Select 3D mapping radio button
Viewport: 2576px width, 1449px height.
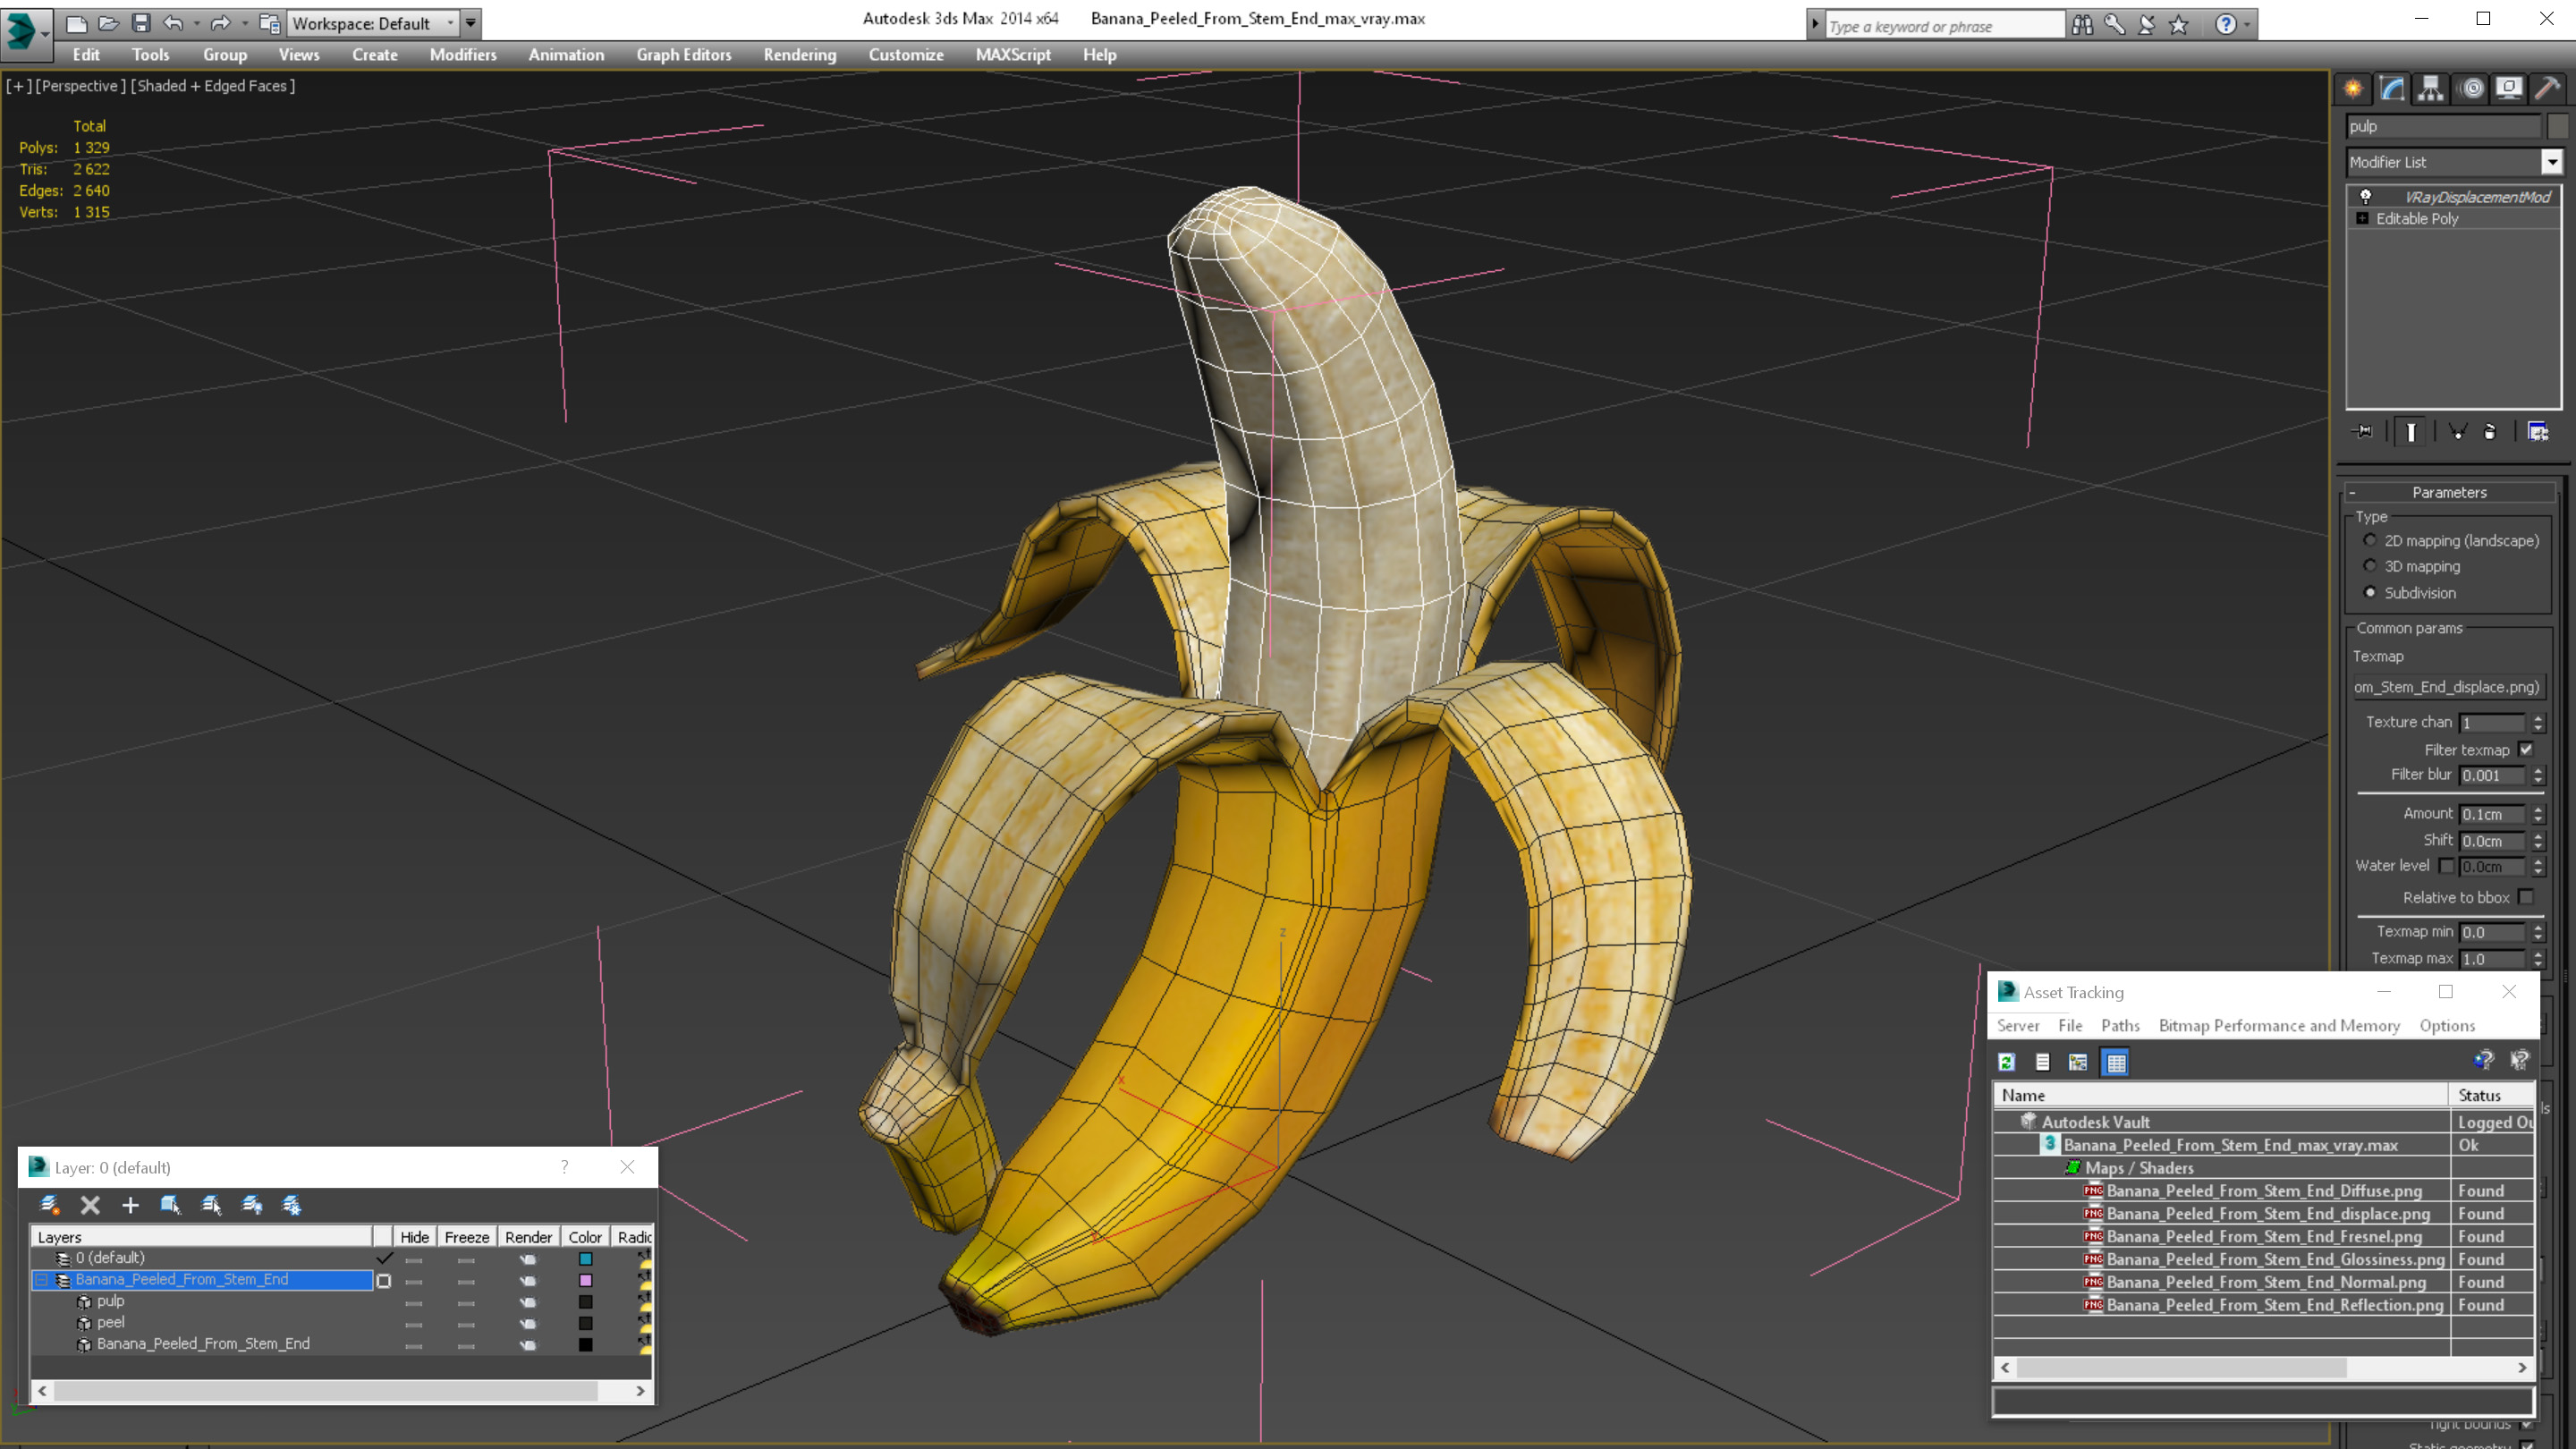2369,566
